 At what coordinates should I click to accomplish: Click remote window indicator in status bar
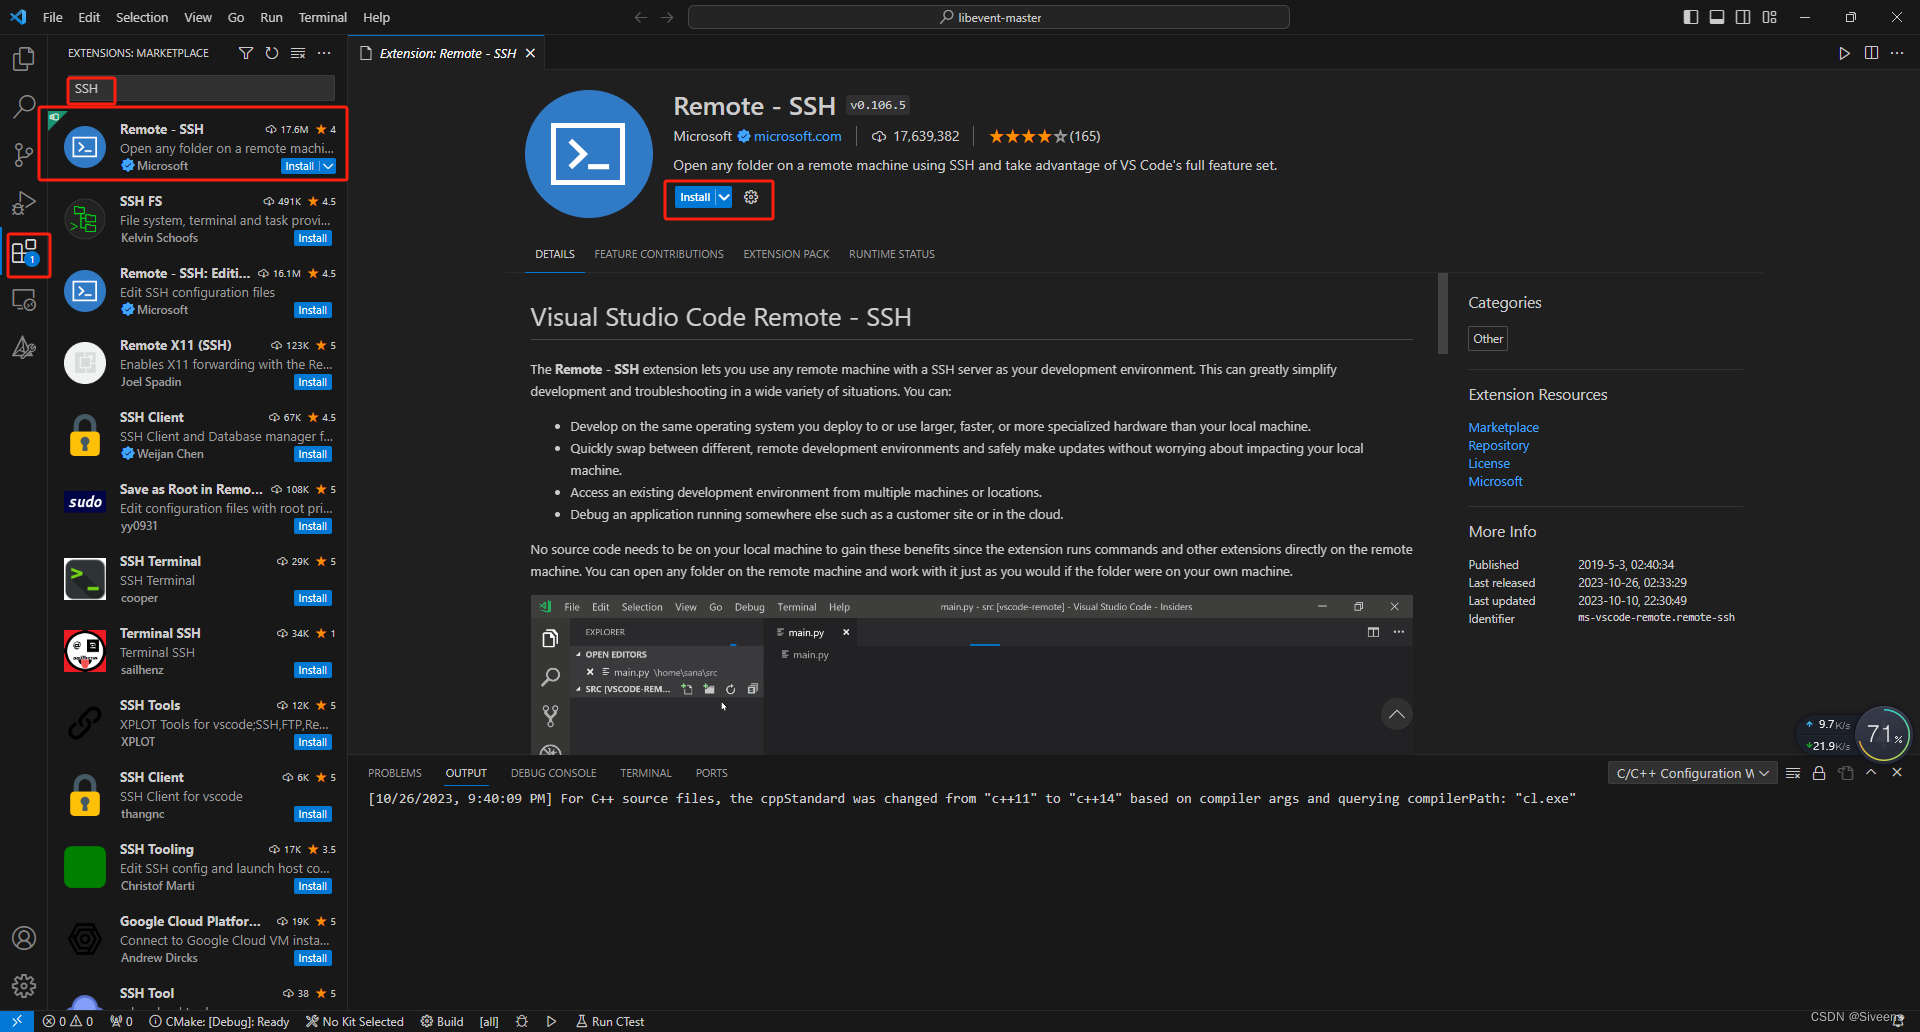pyautogui.click(x=17, y=1021)
